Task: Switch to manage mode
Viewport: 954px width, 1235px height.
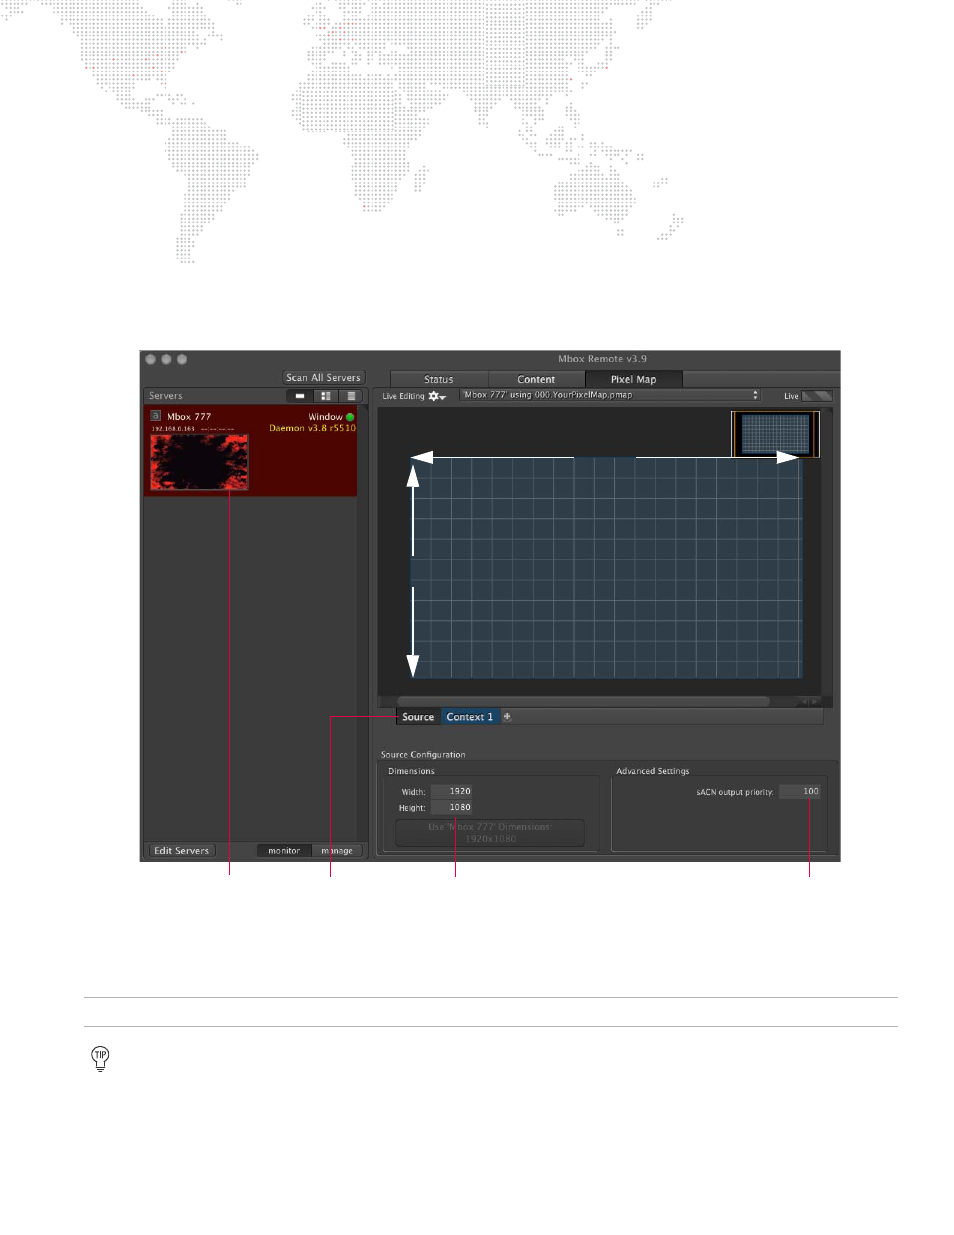Action: (x=337, y=851)
